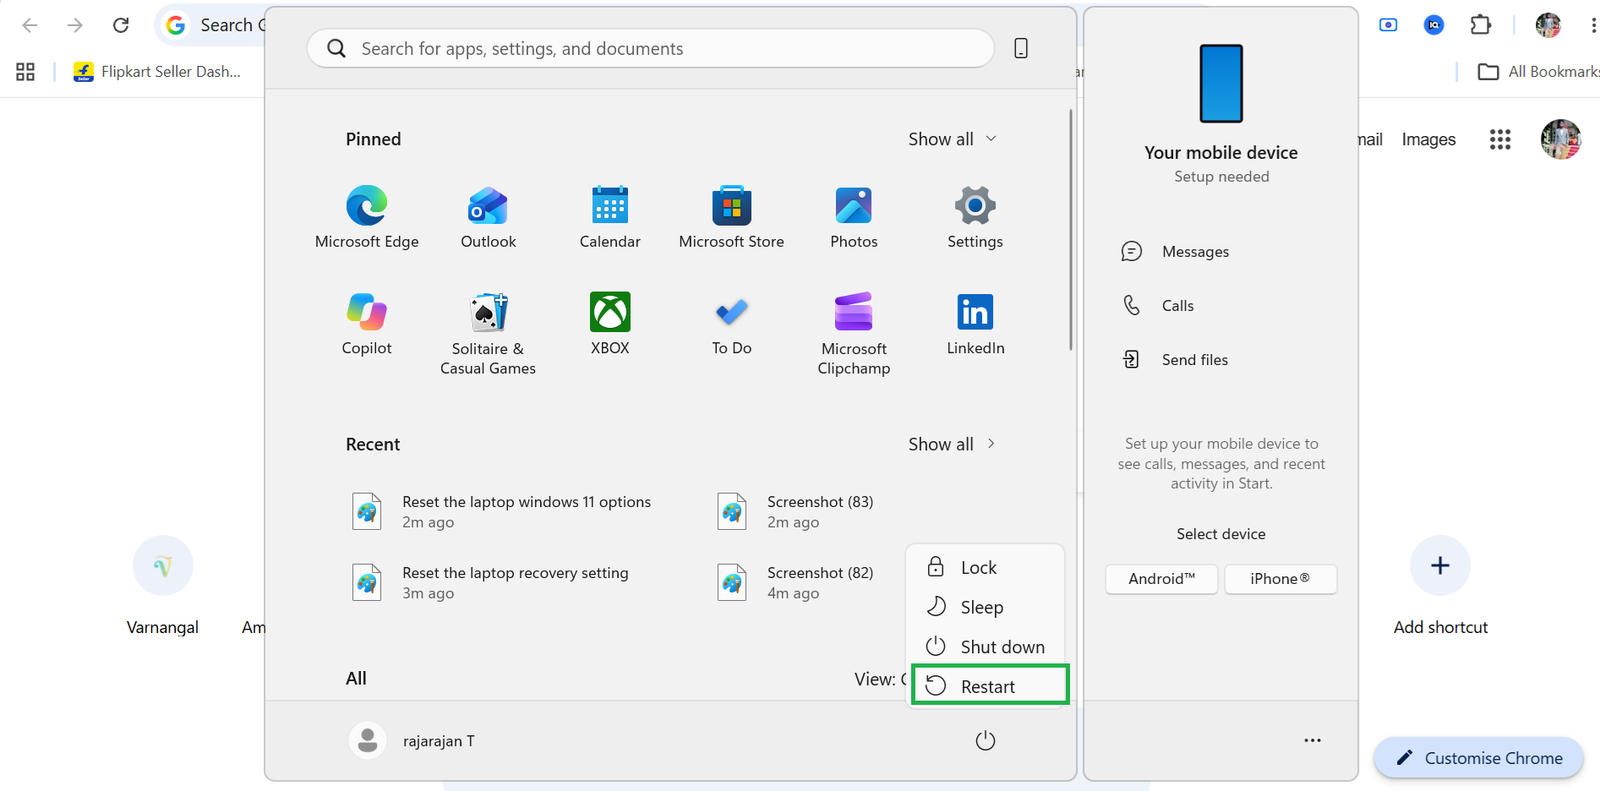Open the Varnangal shortcut in Chrome

[163, 585]
